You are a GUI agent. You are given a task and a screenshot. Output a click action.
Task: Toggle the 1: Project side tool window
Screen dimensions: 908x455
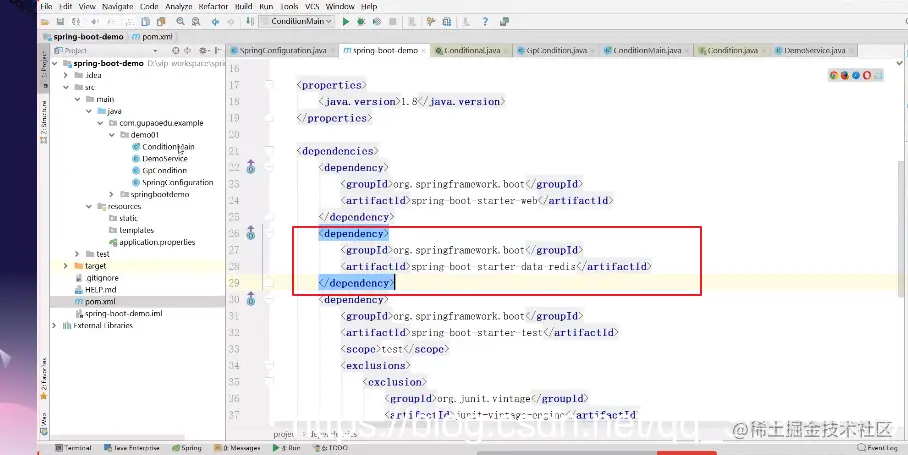(44, 67)
